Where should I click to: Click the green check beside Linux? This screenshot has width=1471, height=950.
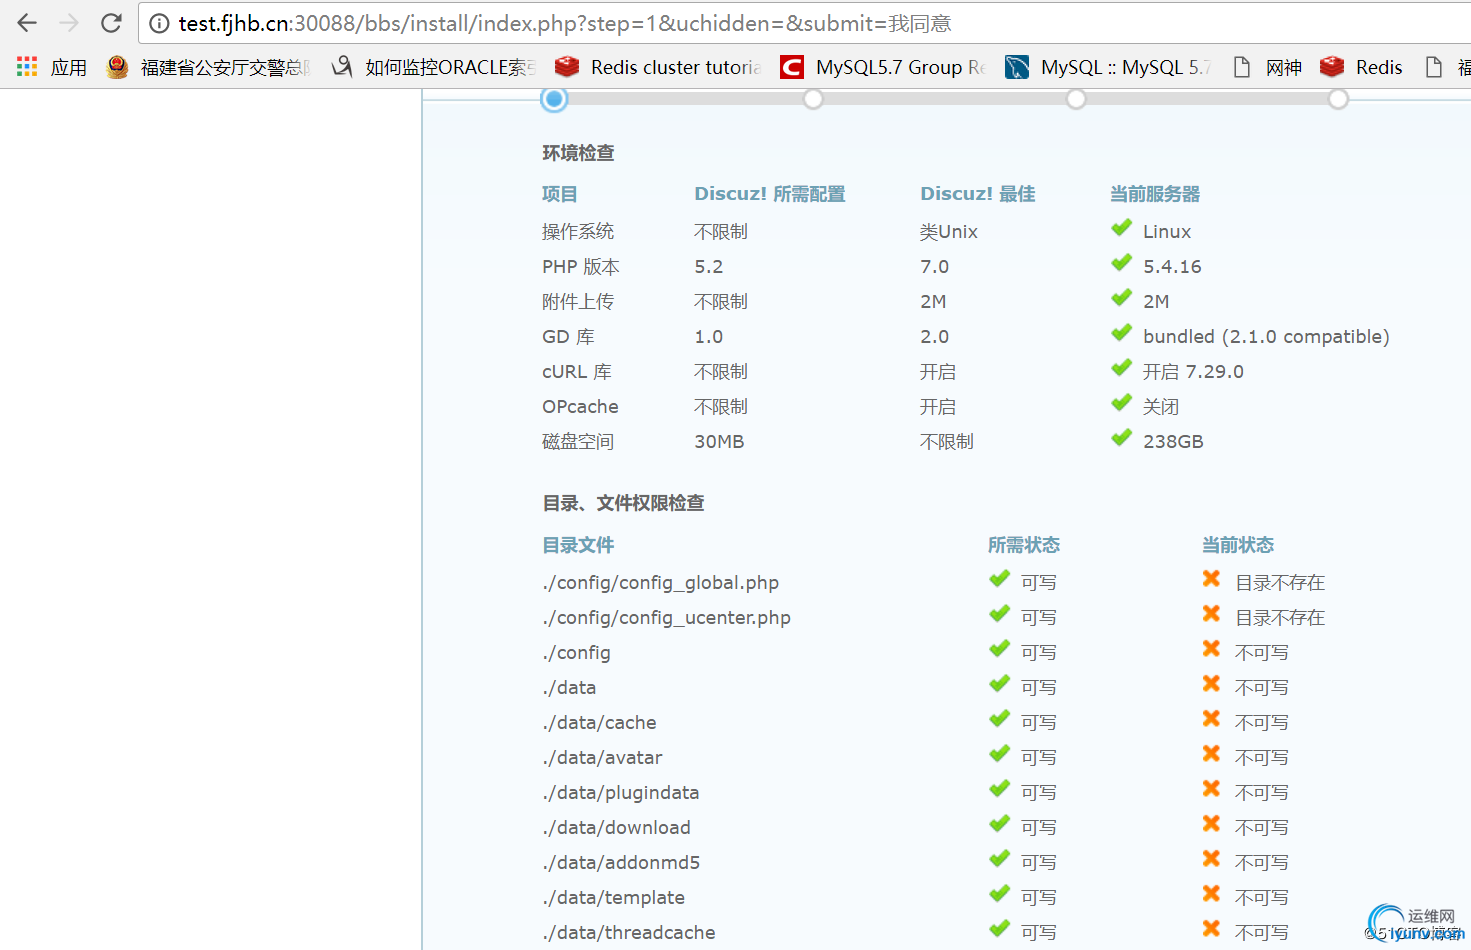click(1122, 228)
